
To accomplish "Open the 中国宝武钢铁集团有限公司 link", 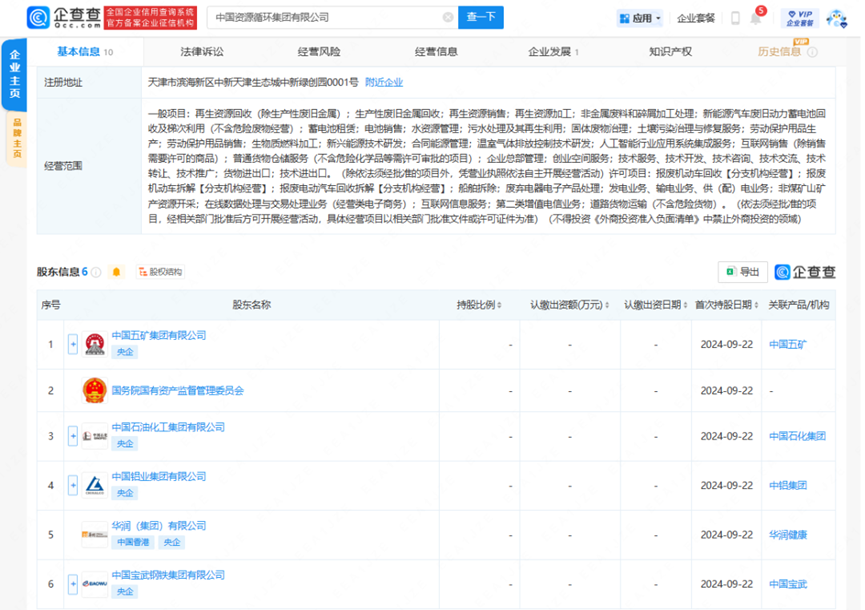I will coord(168,575).
